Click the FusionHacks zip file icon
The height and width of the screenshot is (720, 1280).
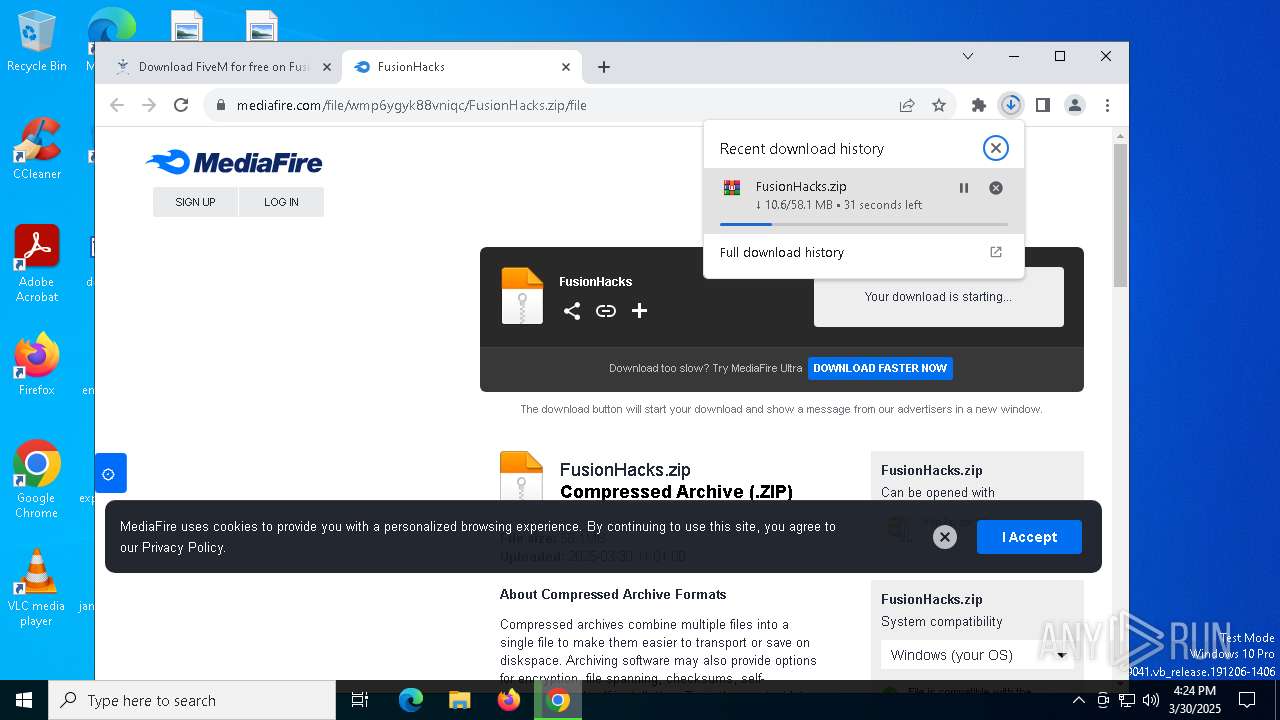point(522,296)
